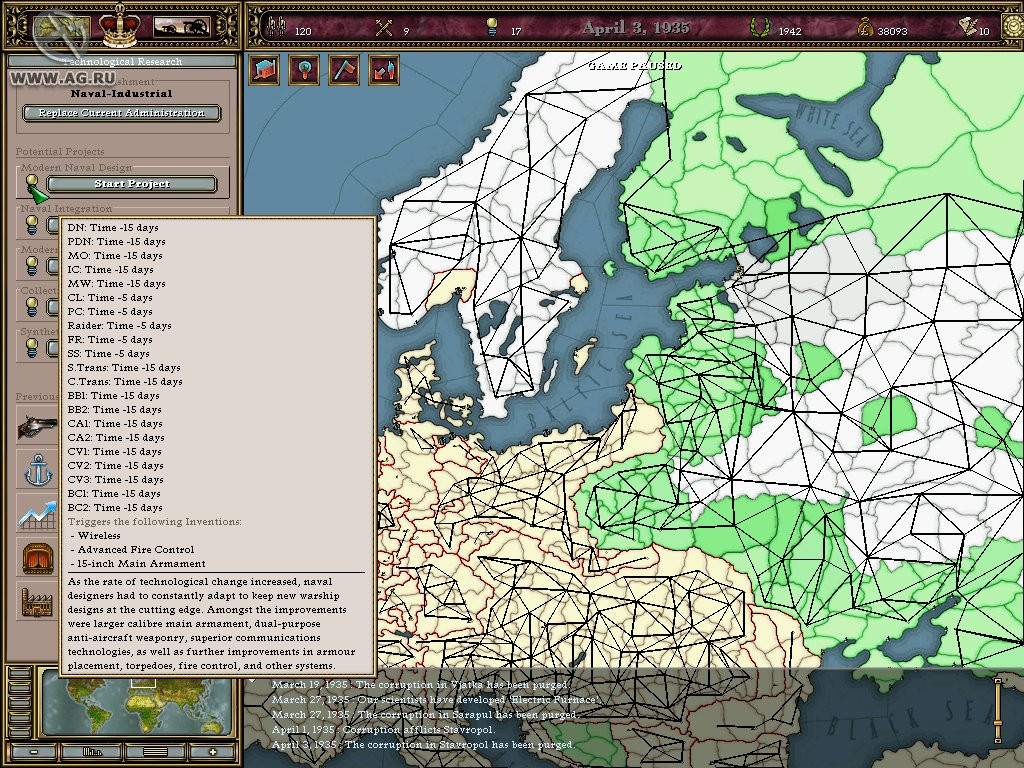Click log entry 'Corruption afflicts Stavropol'
Screen dimensions: 1024x768
click(x=383, y=729)
